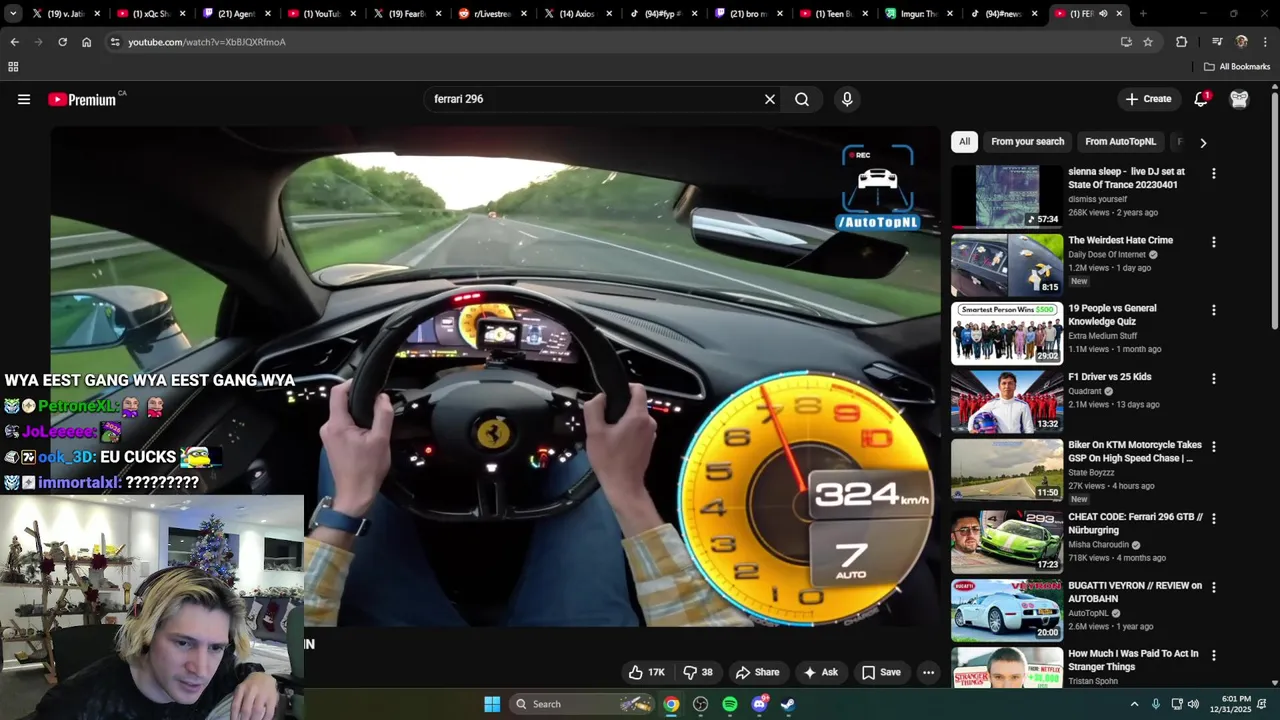Open options for sienna sleep video
This screenshot has height=720, width=1280.
(1214, 174)
